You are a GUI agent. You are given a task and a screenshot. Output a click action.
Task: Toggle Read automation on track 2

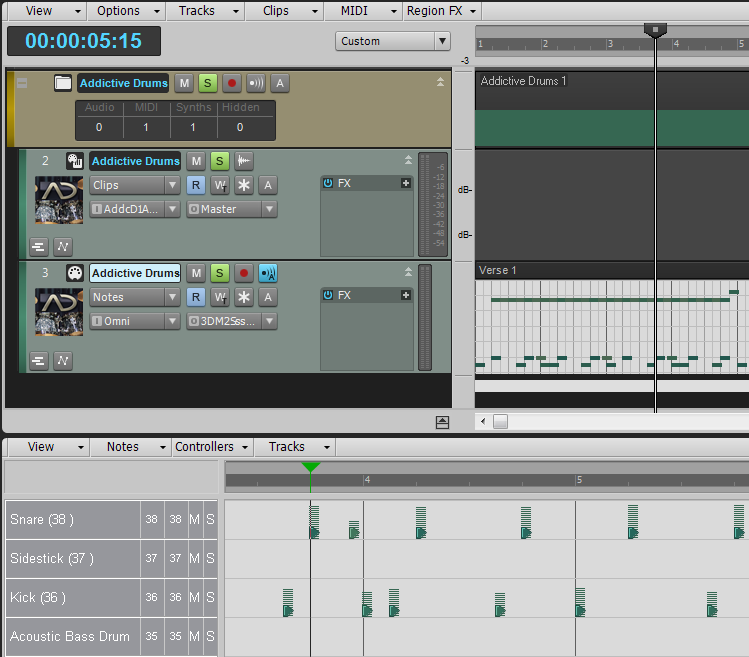[x=196, y=185]
